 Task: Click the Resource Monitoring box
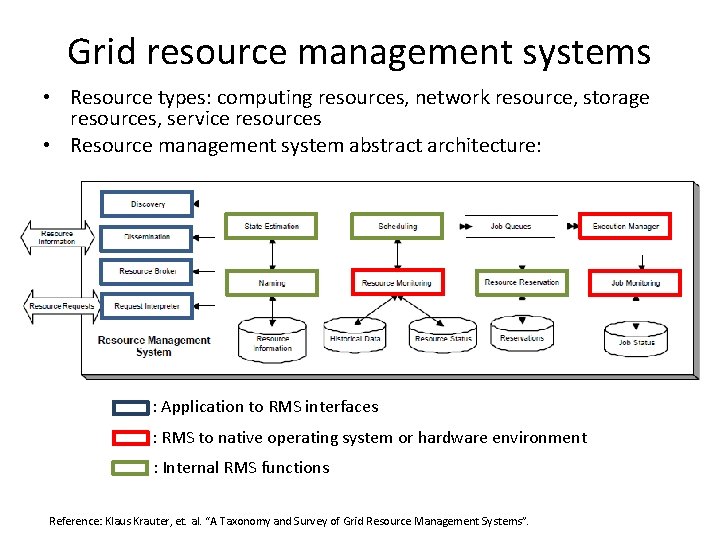click(398, 282)
